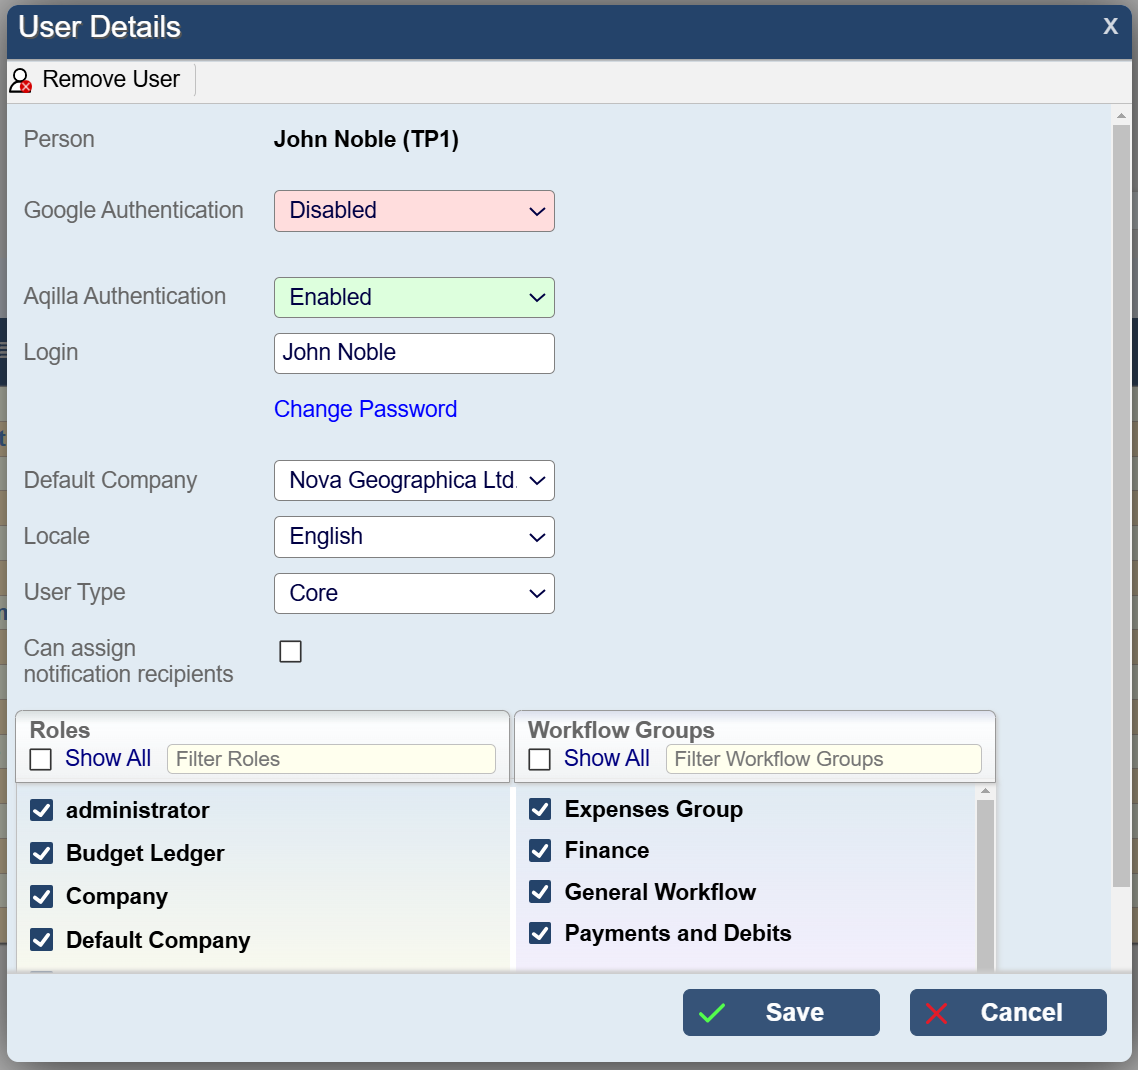This screenshot has width=1138, height=1070.
Task: Open the Aqilla Authentication dropdown
Action: coord(414,297)
